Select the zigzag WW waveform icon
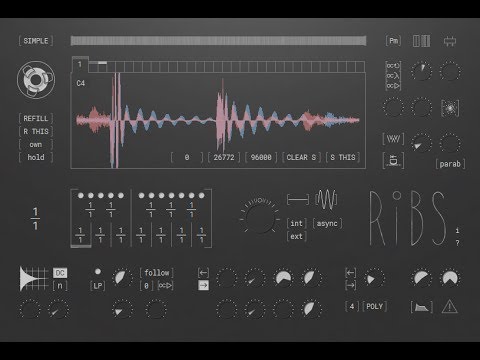The height and width of the screenshot is (360, 480). [x=393, y=139]
